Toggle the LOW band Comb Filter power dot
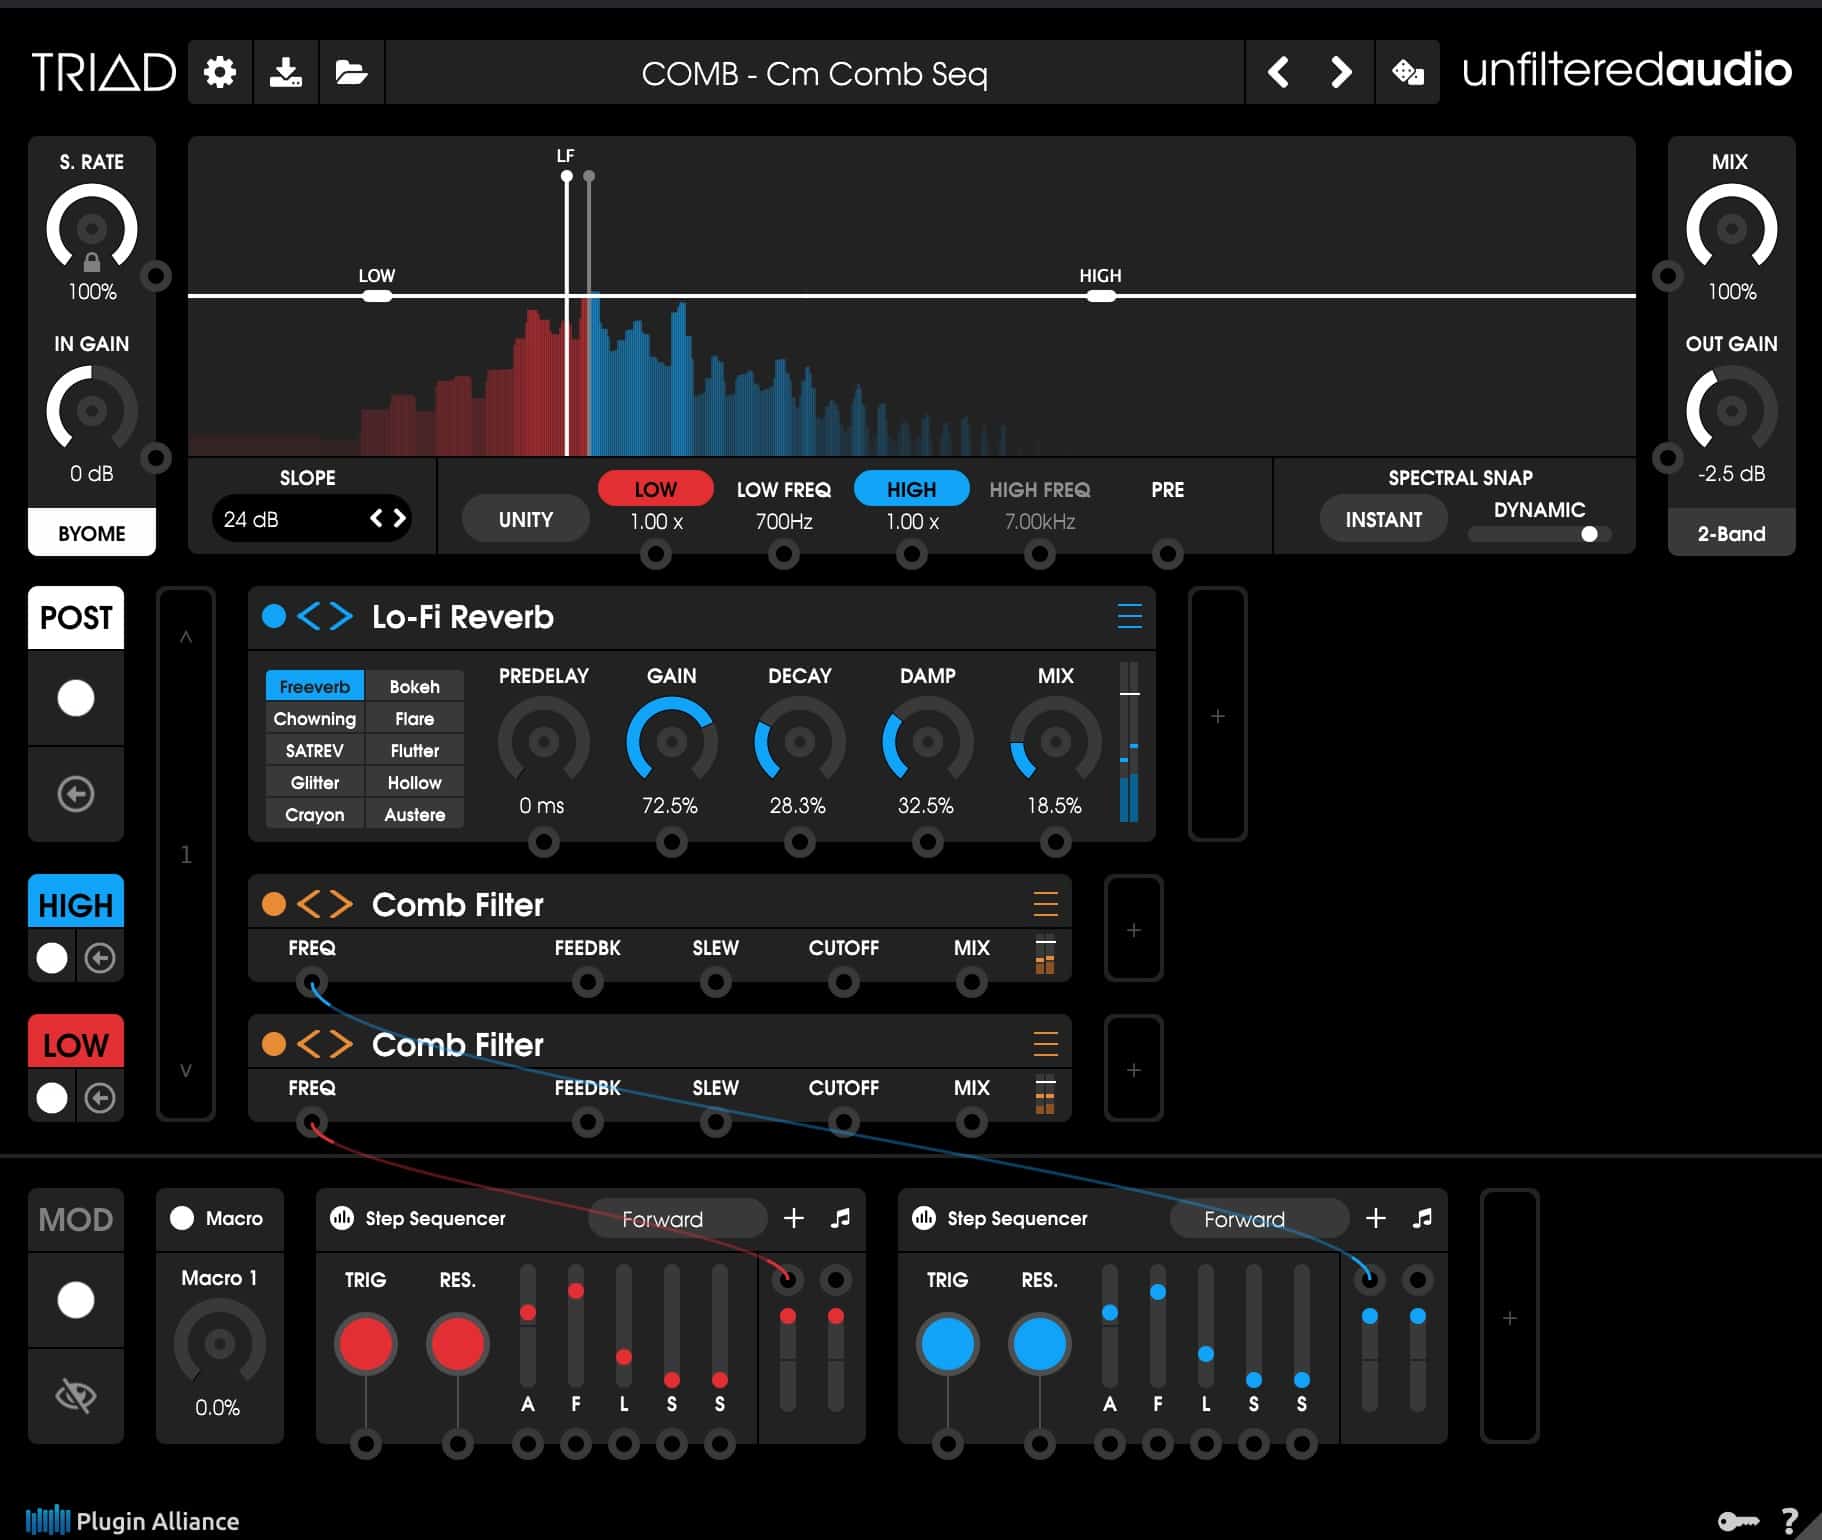Screen dimensions: 1822x1540 (x=274, y=1044)
